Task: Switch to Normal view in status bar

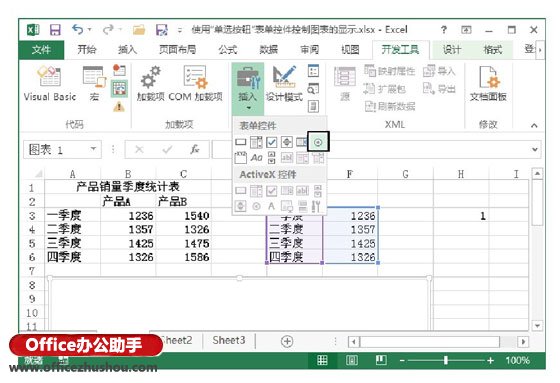Action: point(322,360)
